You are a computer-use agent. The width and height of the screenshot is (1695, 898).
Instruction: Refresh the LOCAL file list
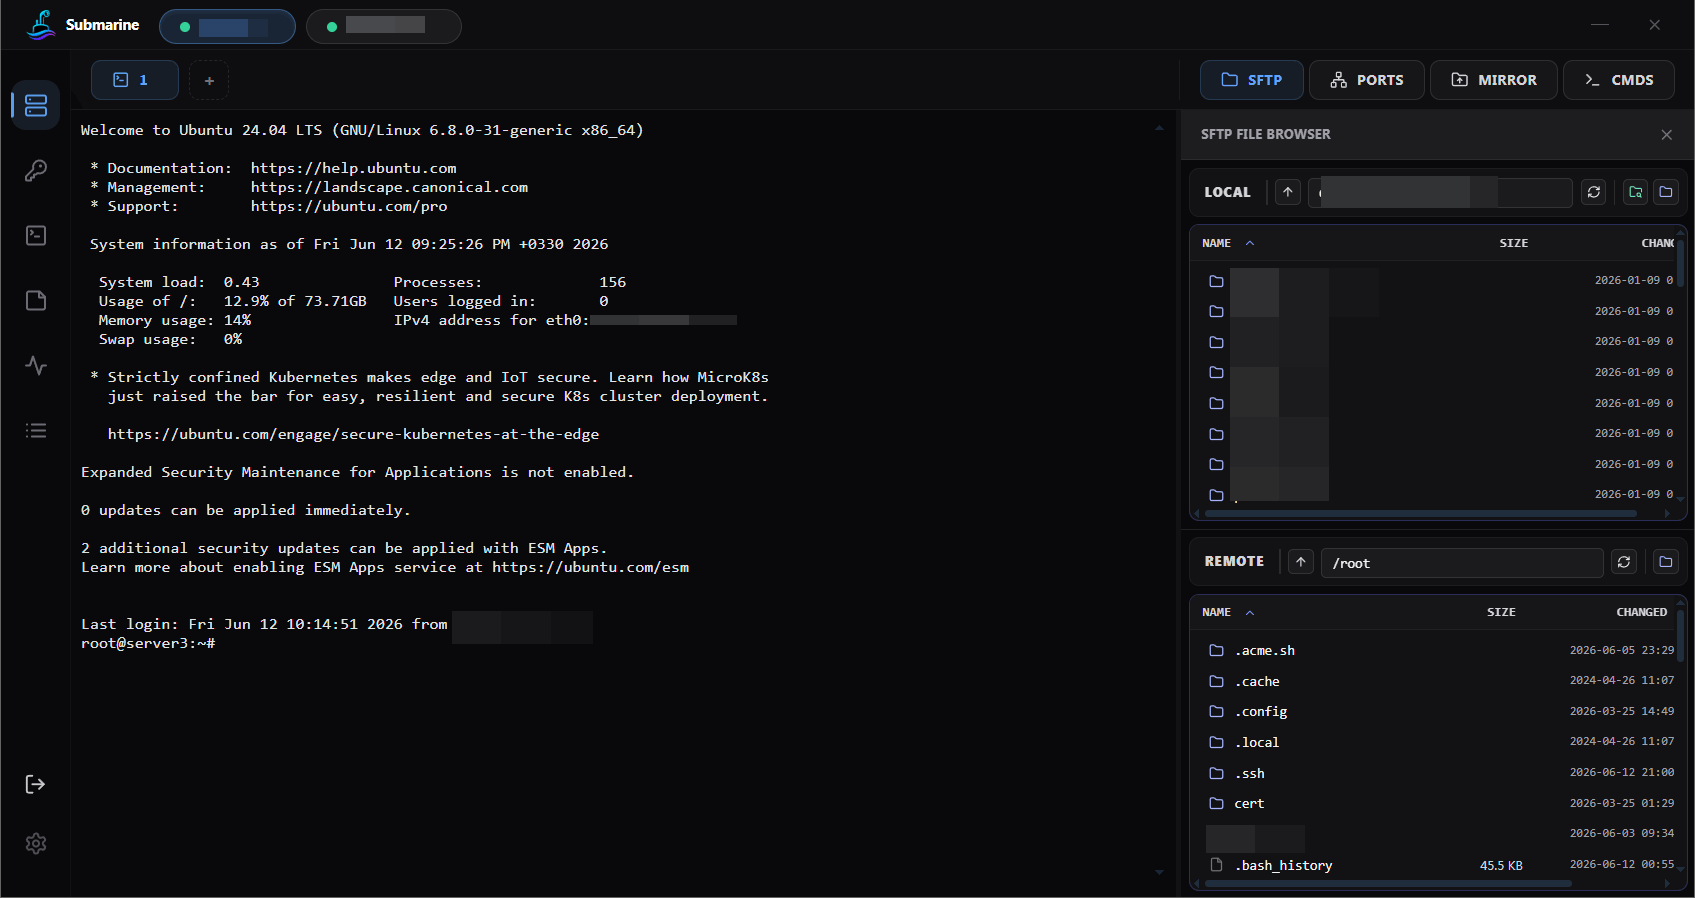pos(1594,192)
